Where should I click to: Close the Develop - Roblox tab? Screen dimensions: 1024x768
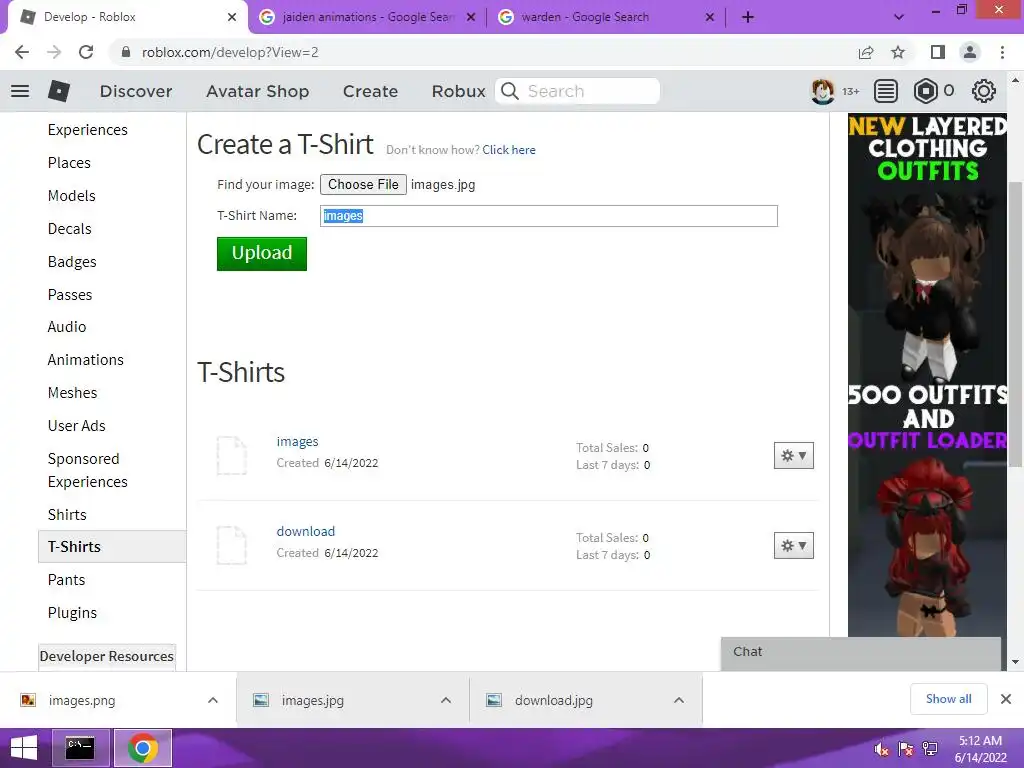click(232, 17)
